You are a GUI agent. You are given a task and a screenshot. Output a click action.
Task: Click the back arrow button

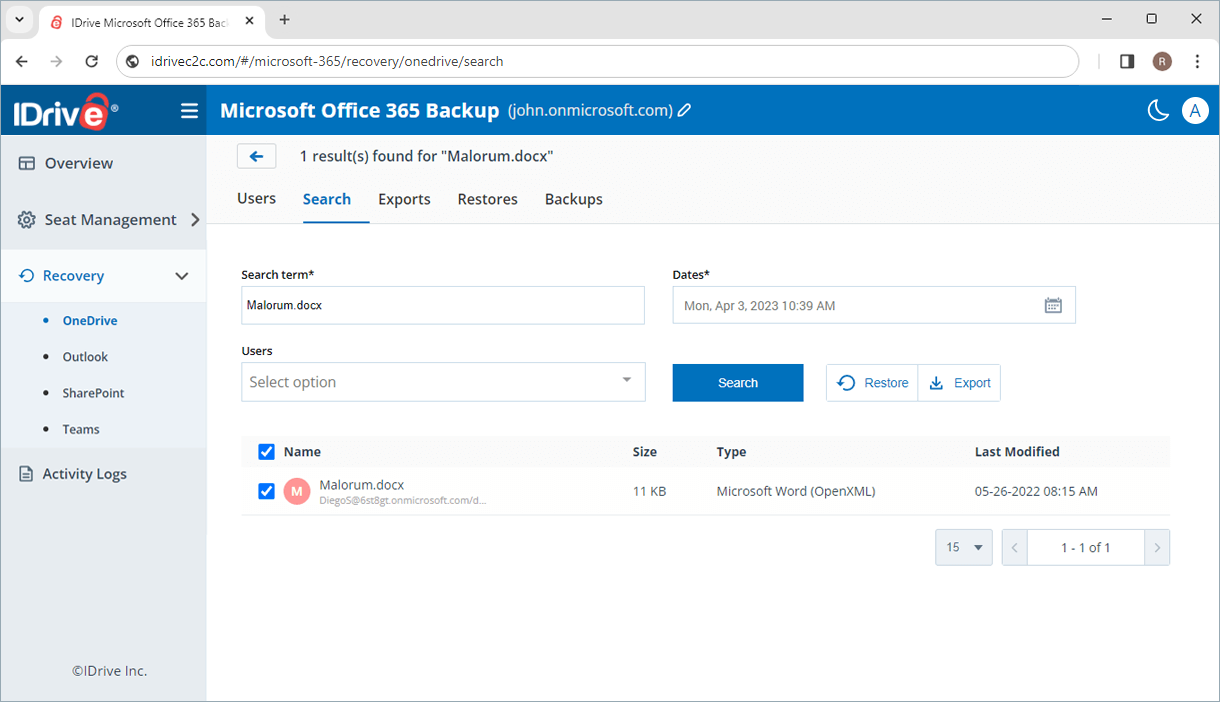(x=257, y=156)
